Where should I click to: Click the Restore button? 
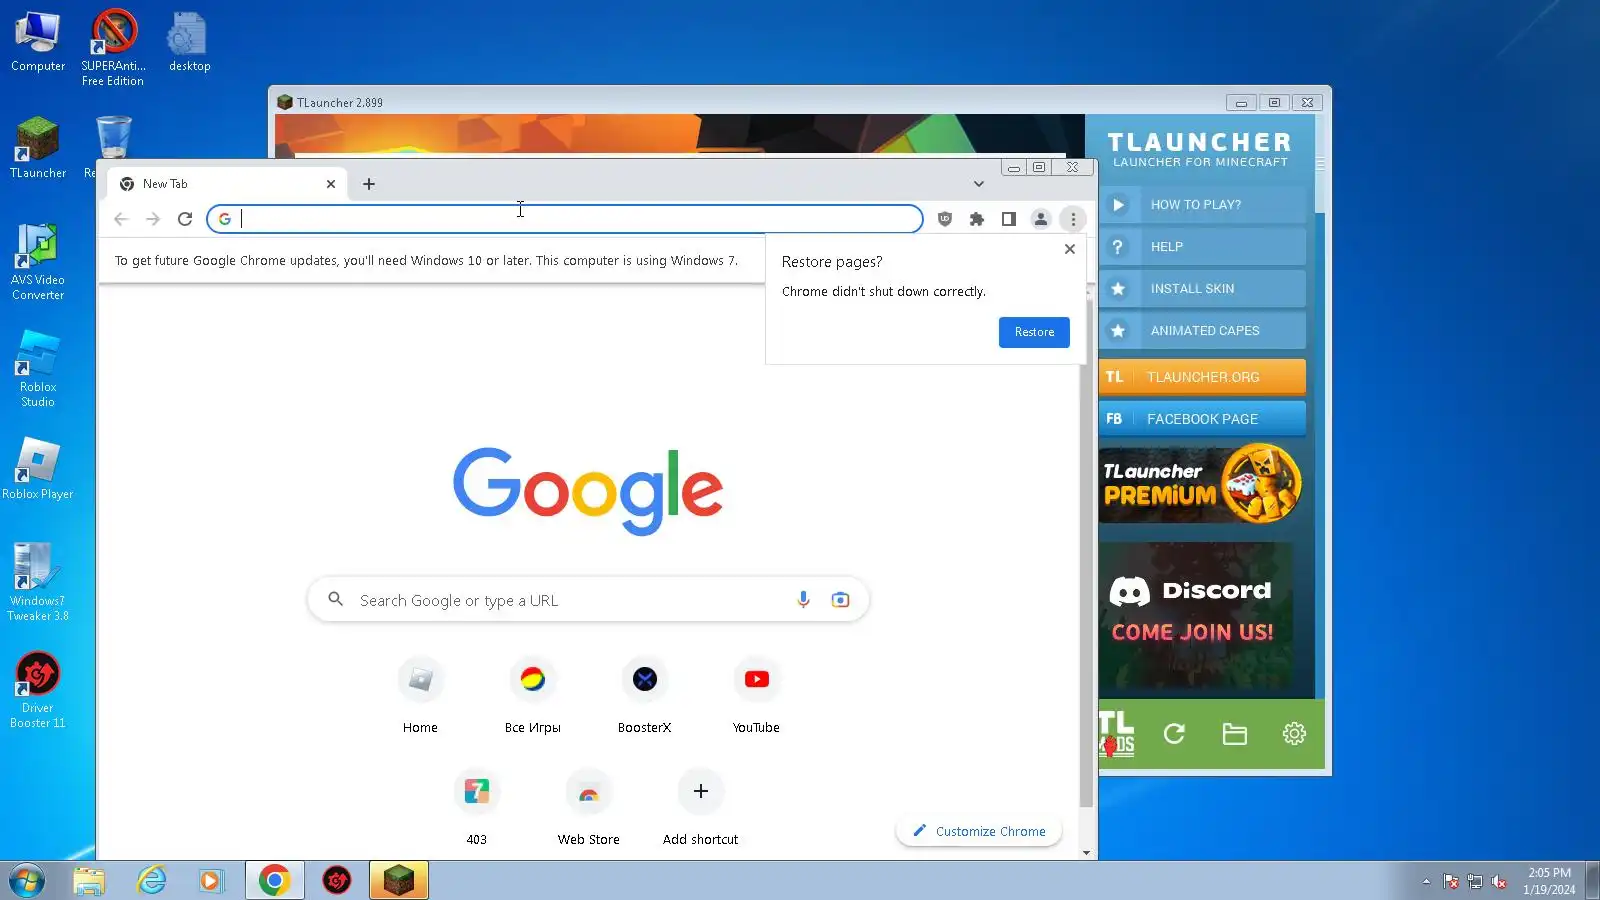1034,332
